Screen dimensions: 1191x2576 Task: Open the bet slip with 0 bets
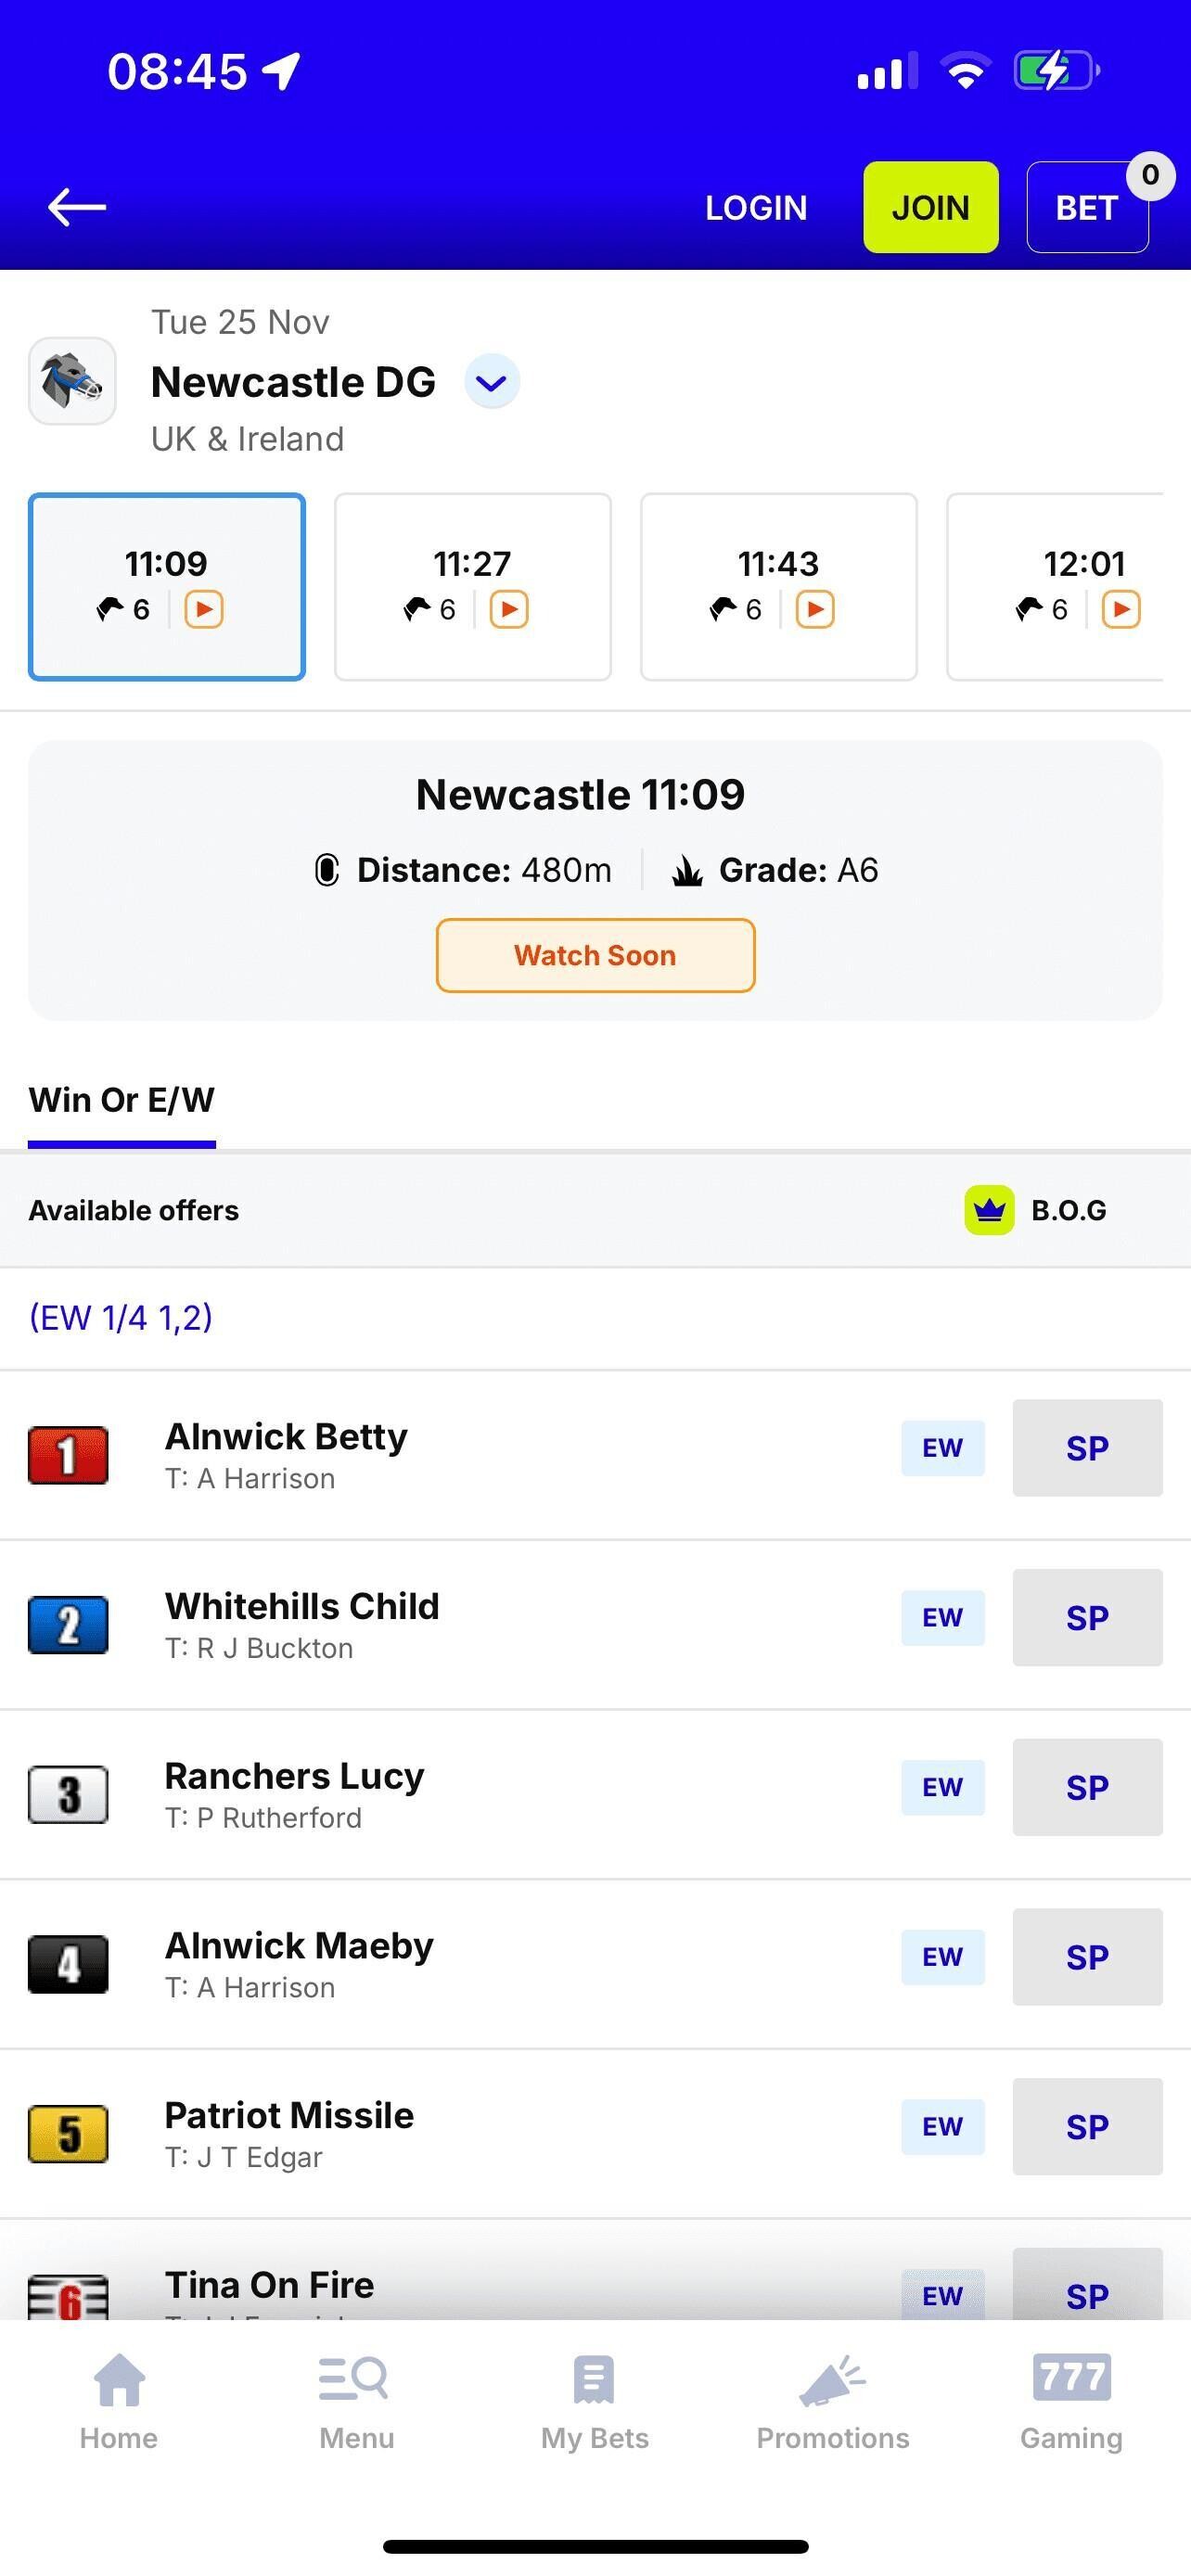(1087, 208)
